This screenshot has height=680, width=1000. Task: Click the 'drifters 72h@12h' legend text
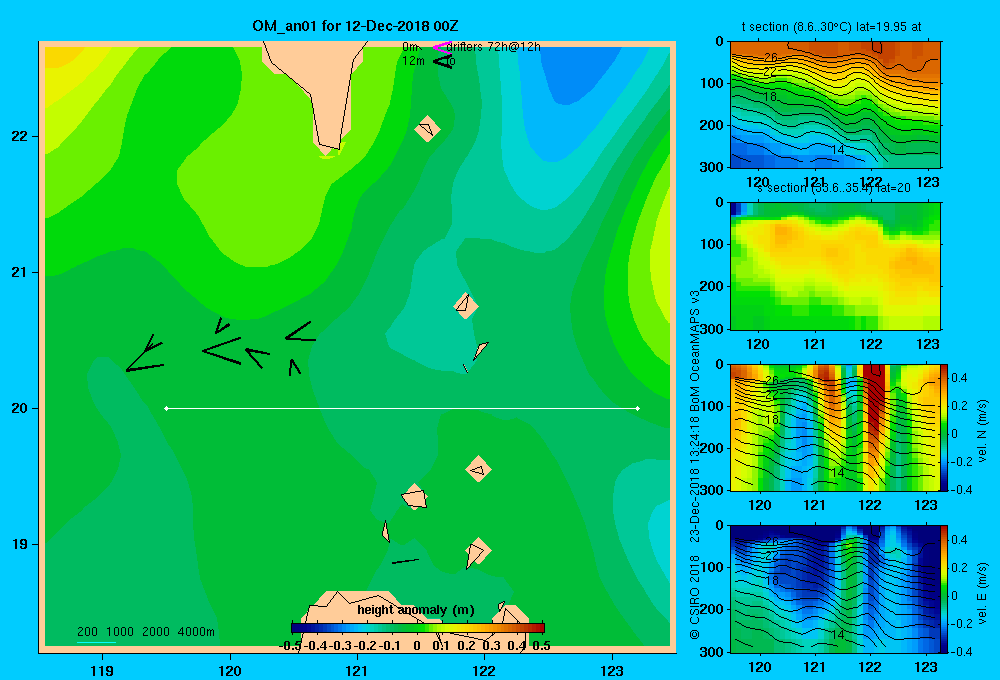click(494, 47)
